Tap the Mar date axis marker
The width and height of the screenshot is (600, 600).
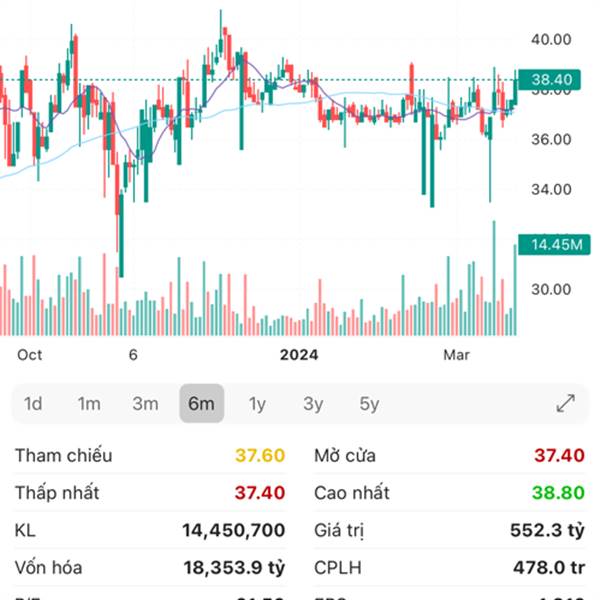[x=456, y=354]
